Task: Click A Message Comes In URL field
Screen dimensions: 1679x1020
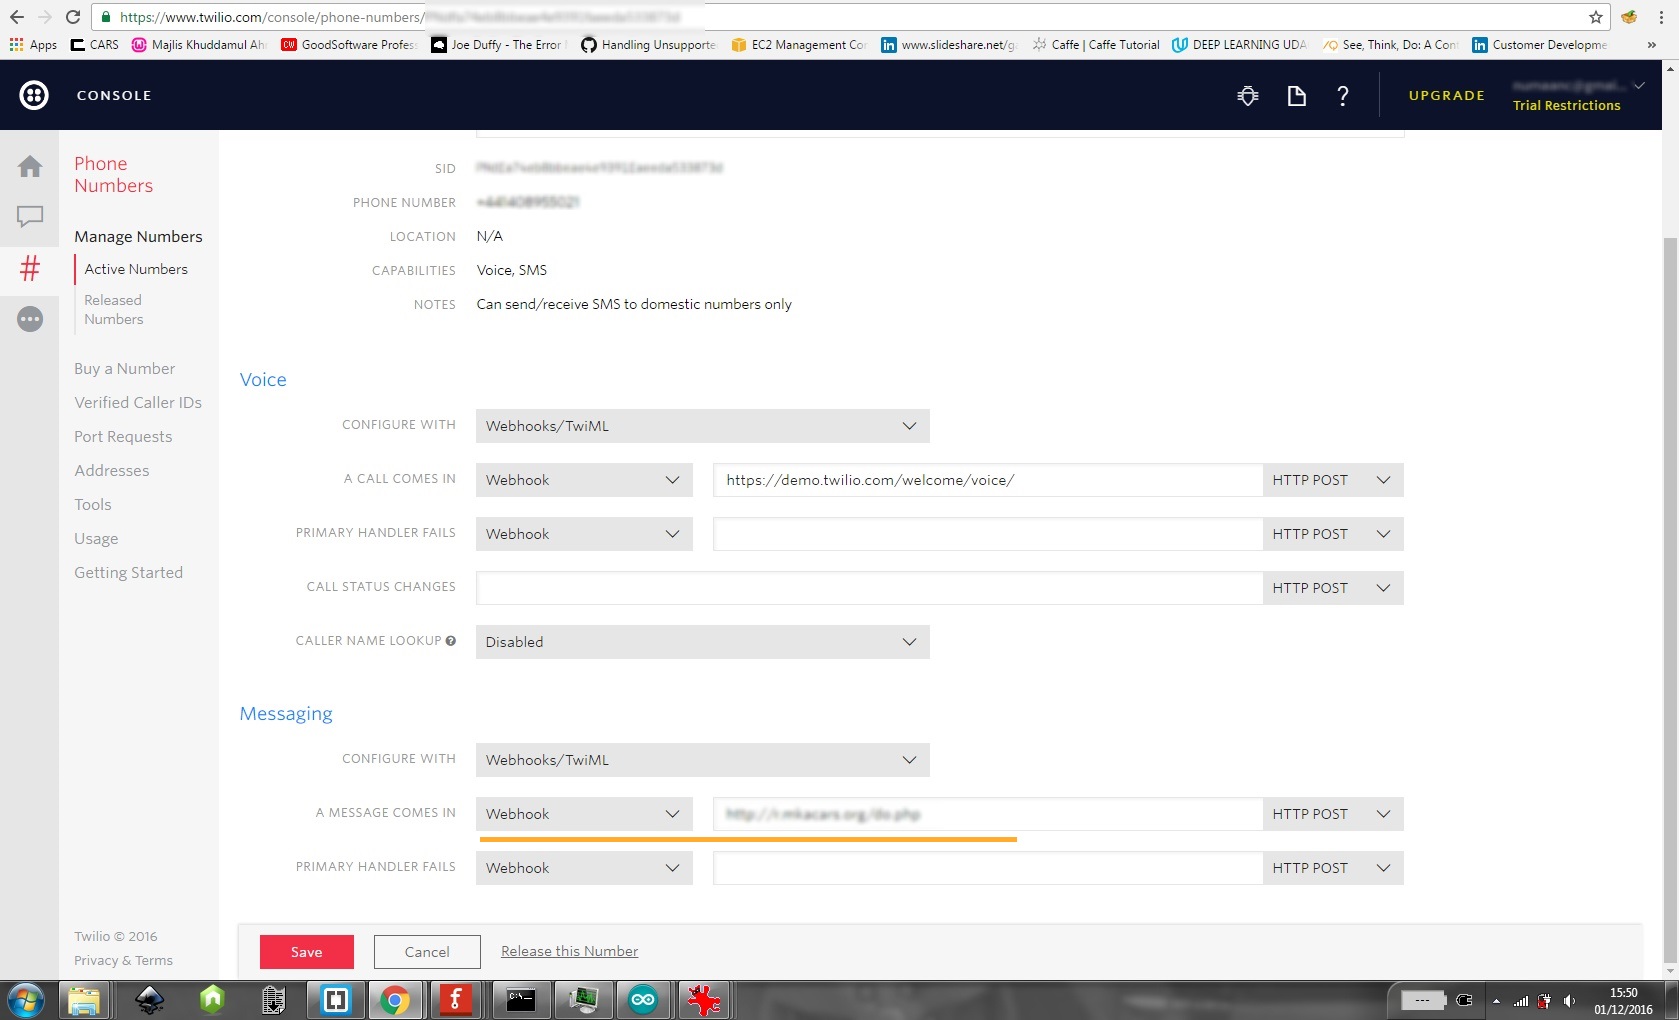Action: 988,814
